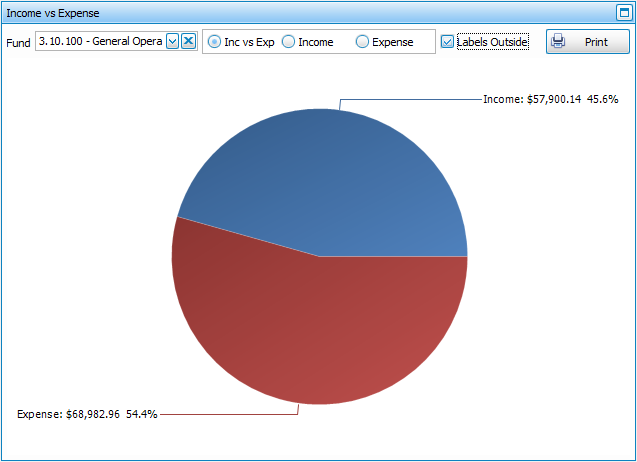Image resolution: width=637 pixels, height=462 pixels.
Task: Open the Fund dropdown arrow
Action: coord(172,41)
